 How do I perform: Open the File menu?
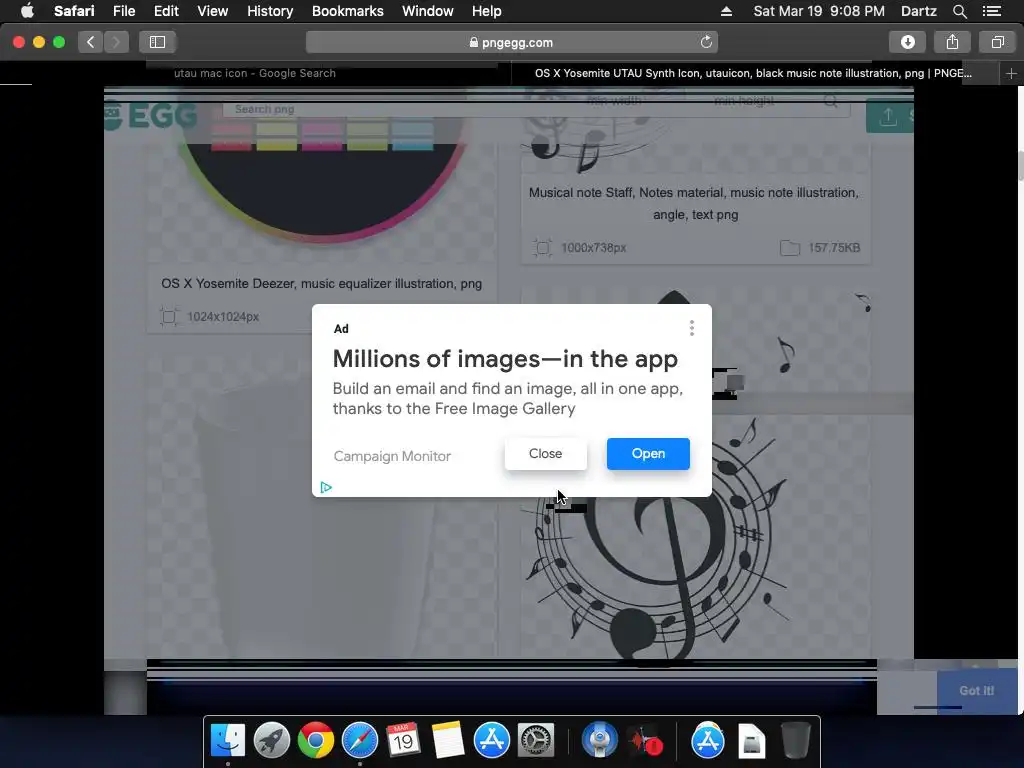(124, 11)
